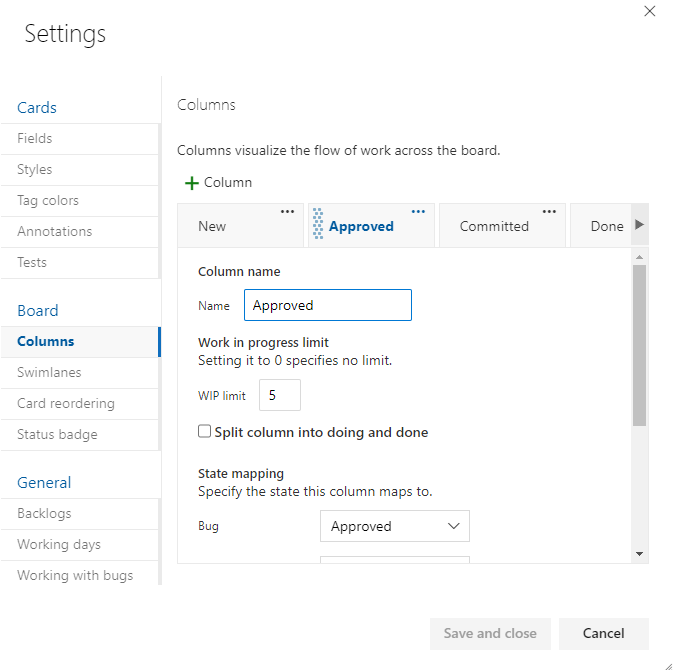Click the Approved column drag gripper
Screen dimensions: 673x670
click(318, 224)
